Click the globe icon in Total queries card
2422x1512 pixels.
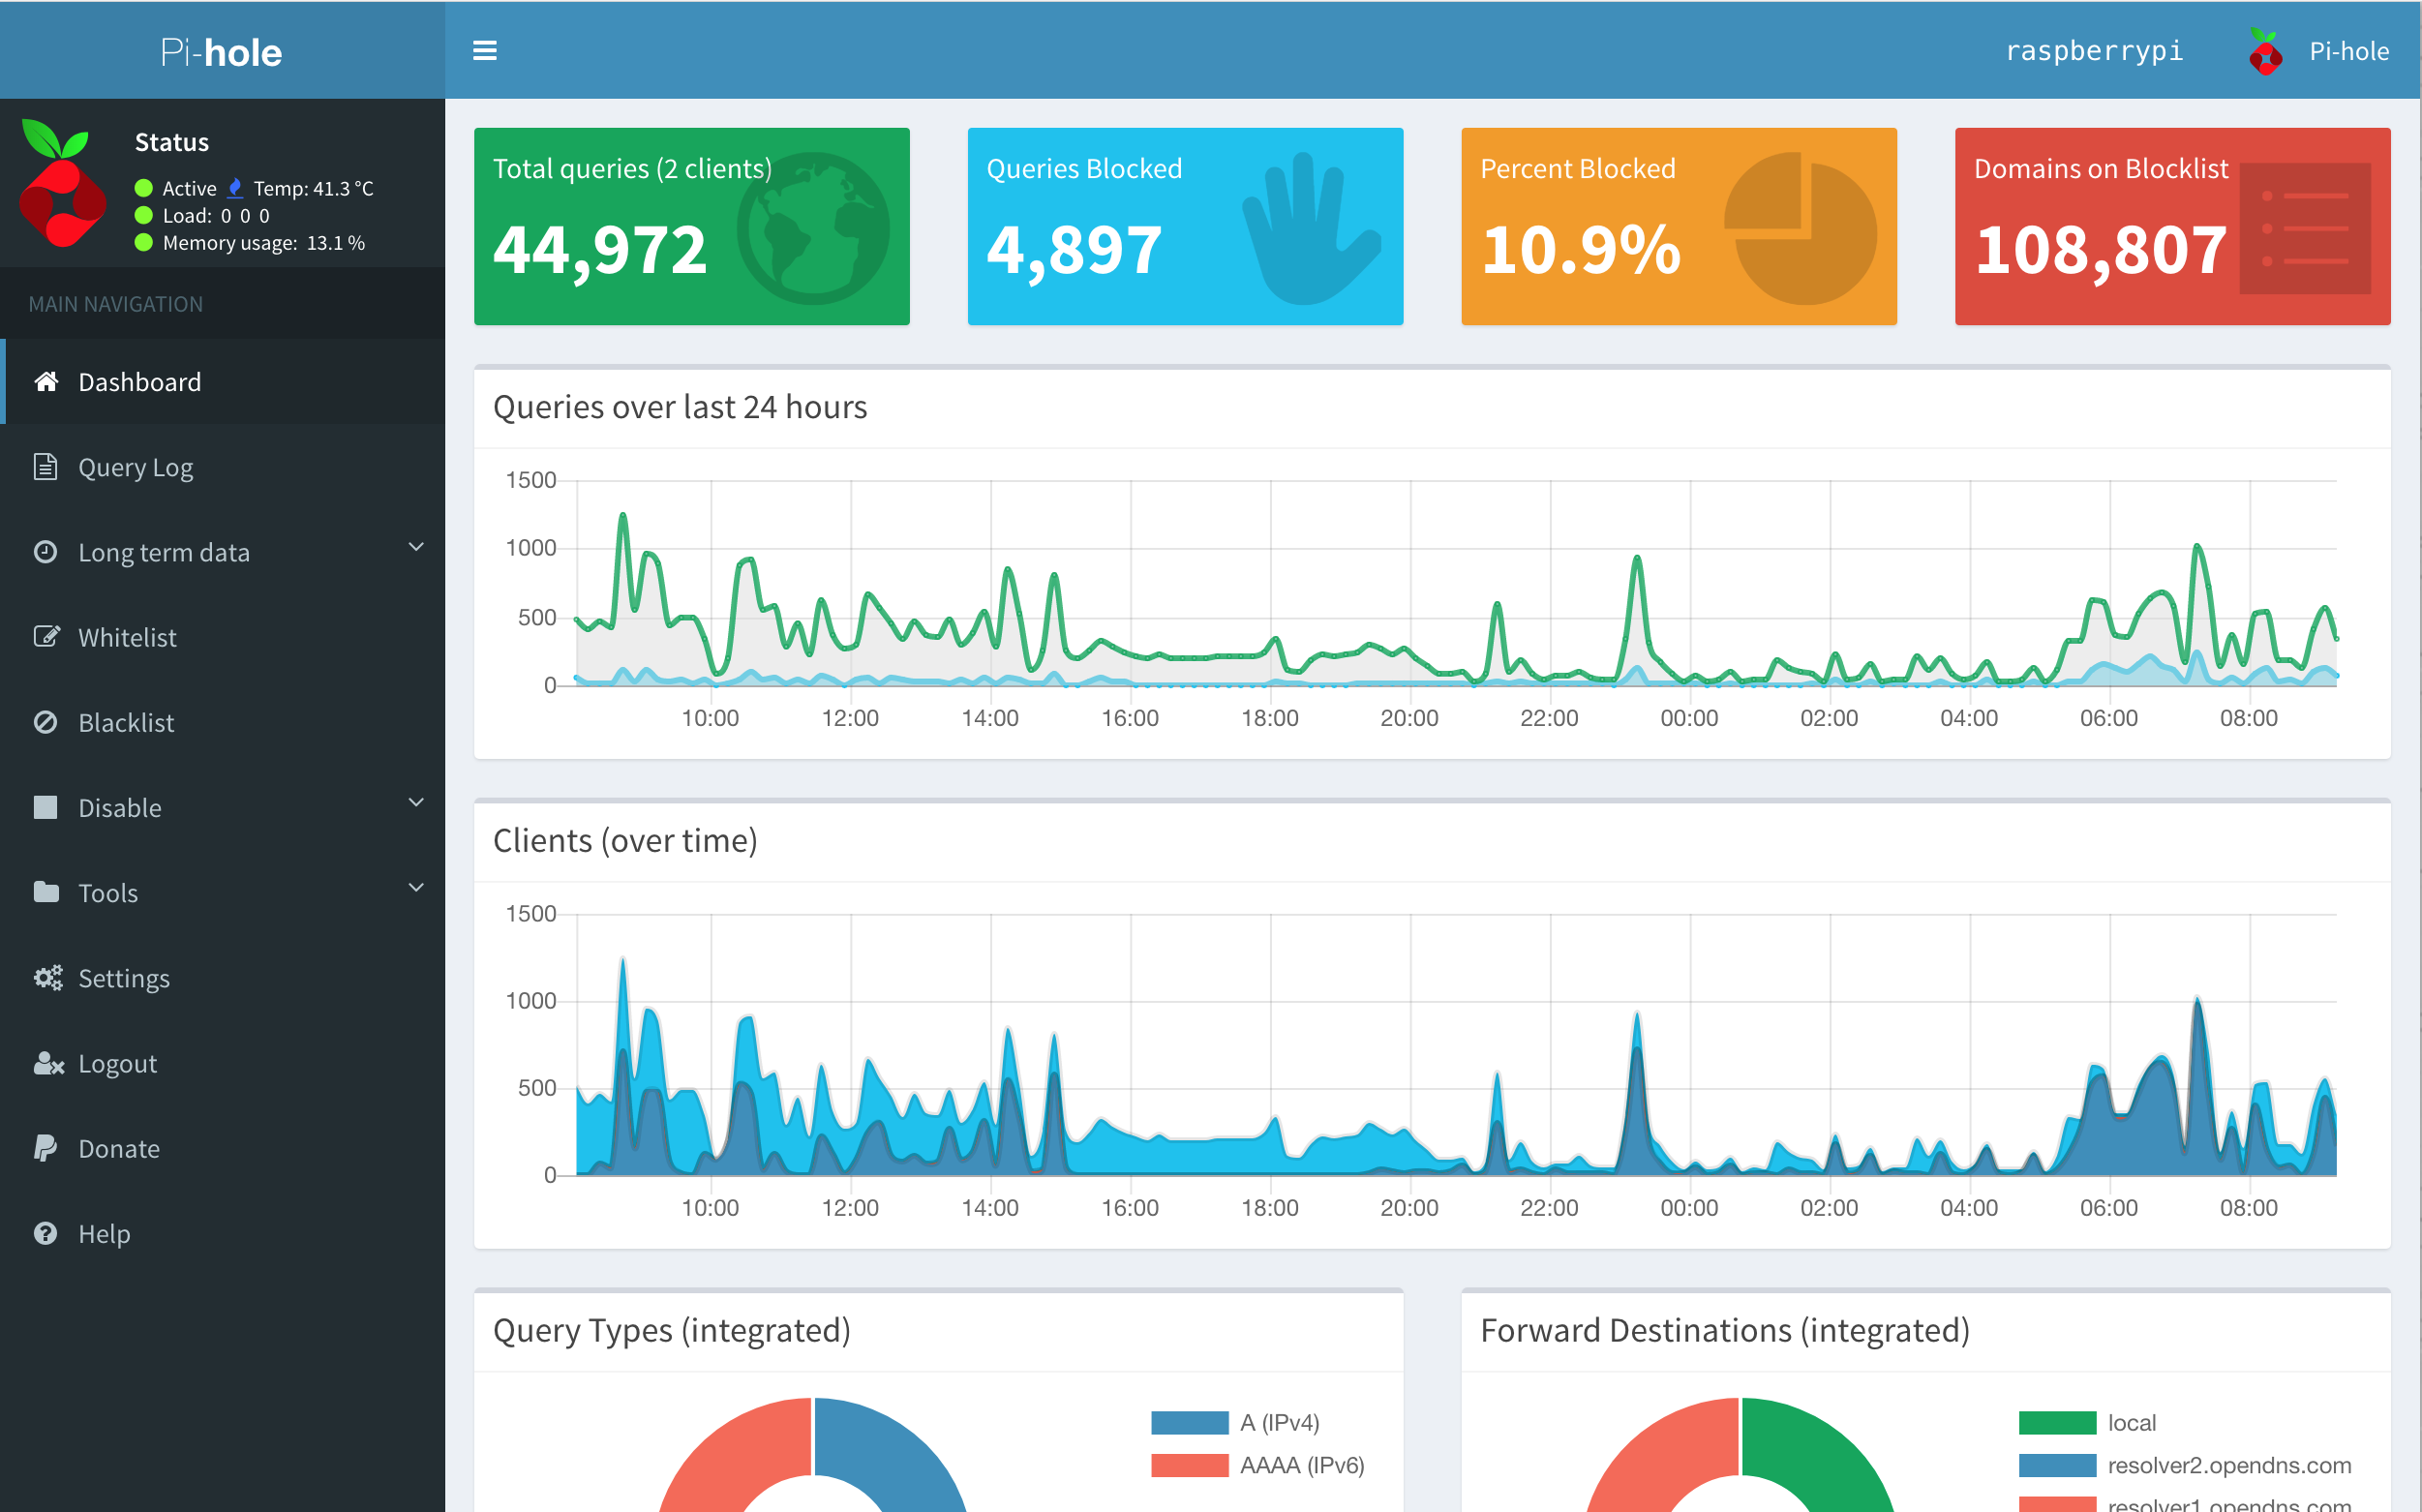(813, 228)
